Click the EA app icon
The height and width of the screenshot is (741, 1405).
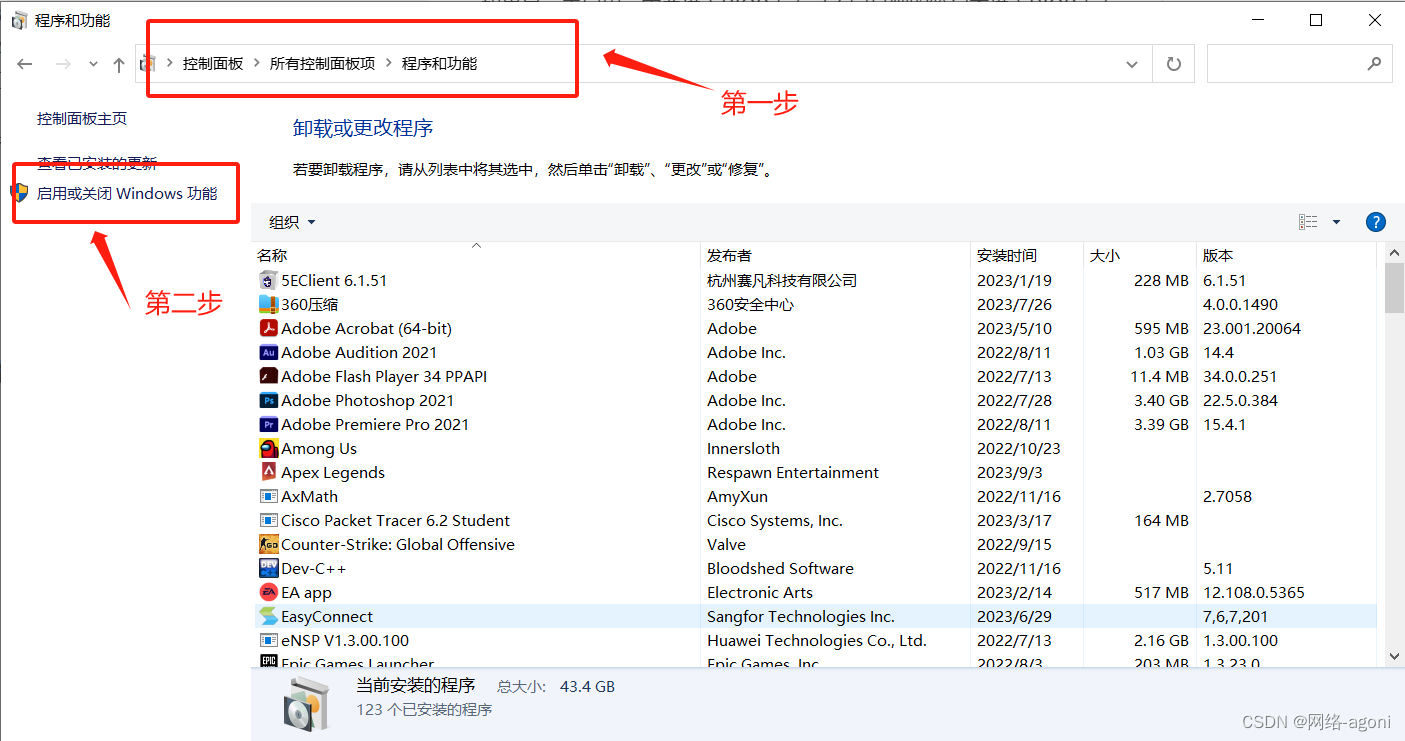click(x=268, y=592)
